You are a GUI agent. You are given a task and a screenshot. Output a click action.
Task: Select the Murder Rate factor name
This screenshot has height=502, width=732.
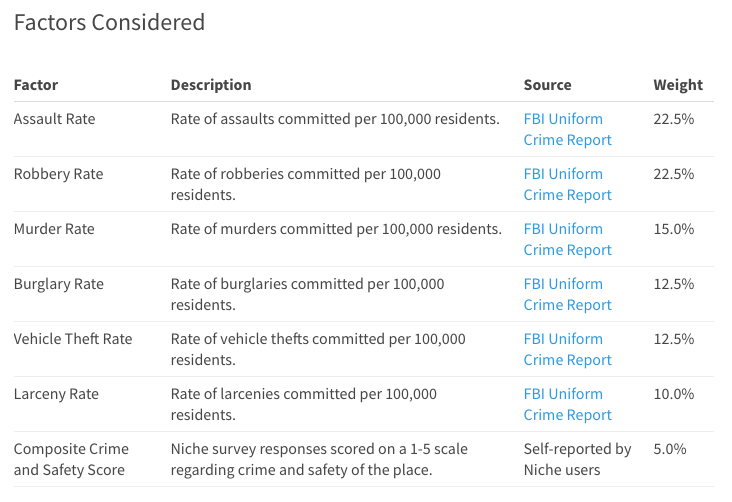pos(54,229)
